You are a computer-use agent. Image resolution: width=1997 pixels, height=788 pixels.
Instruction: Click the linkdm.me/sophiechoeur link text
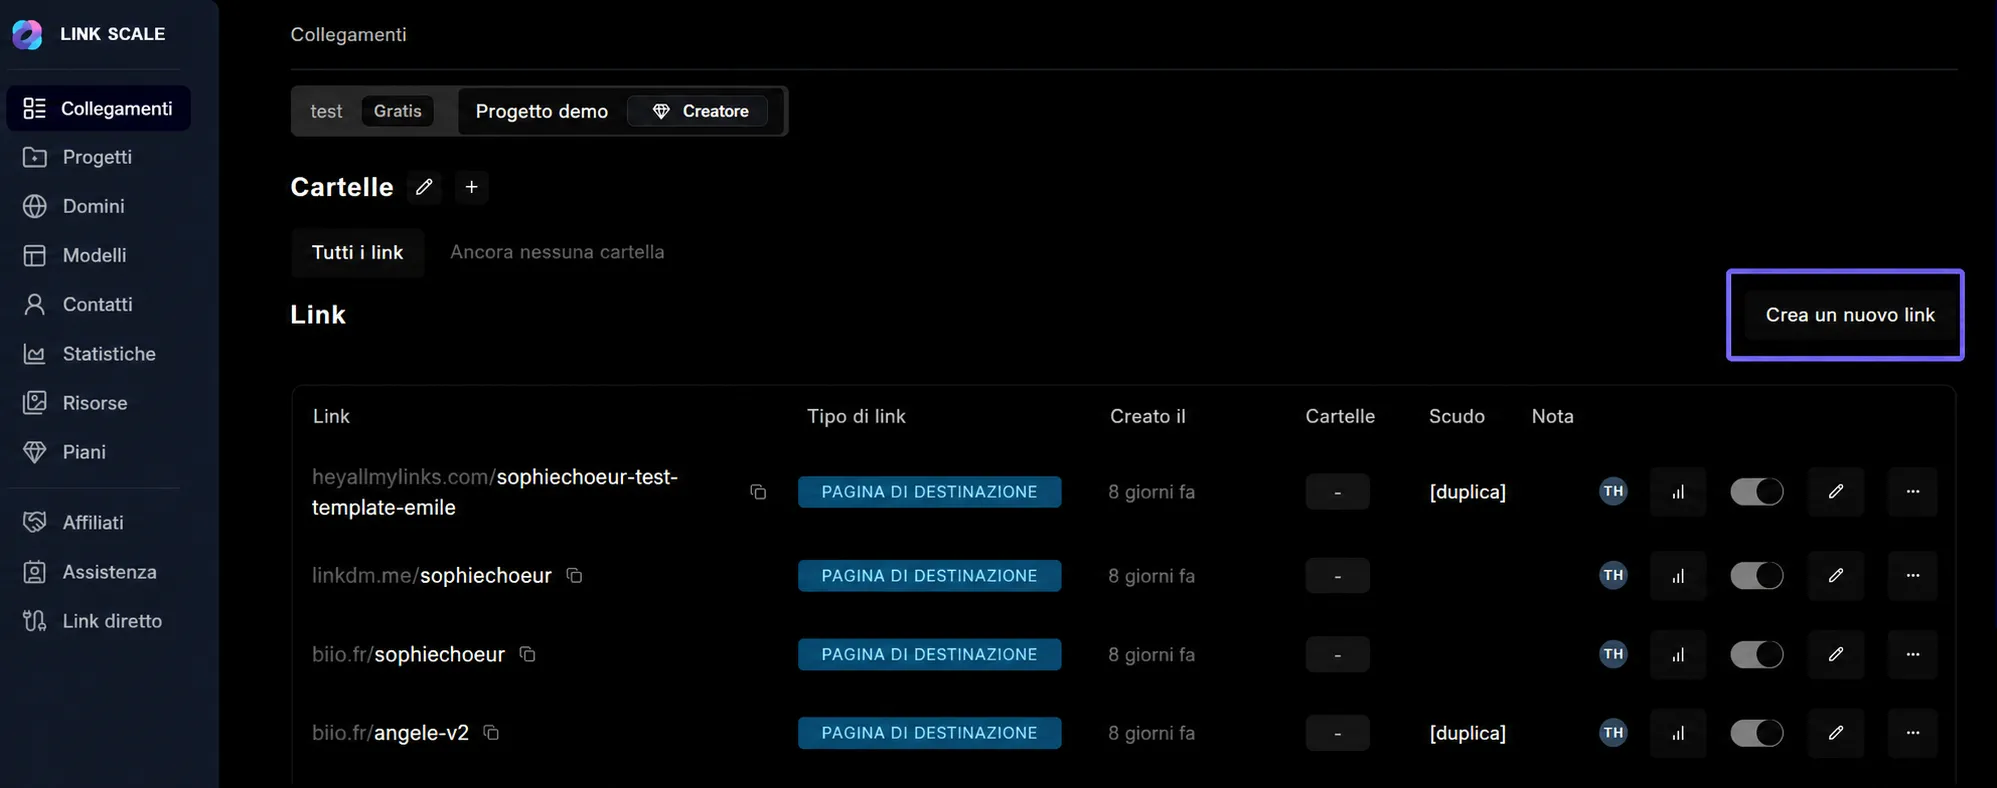click(x=432, y=575)
